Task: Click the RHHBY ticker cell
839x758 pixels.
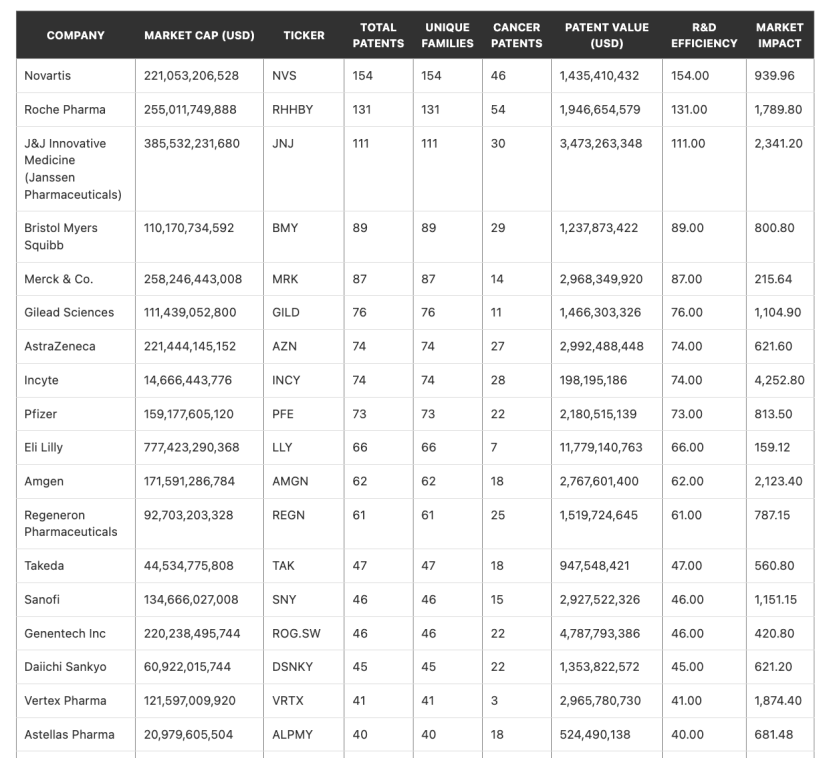Action: (292, 110)
